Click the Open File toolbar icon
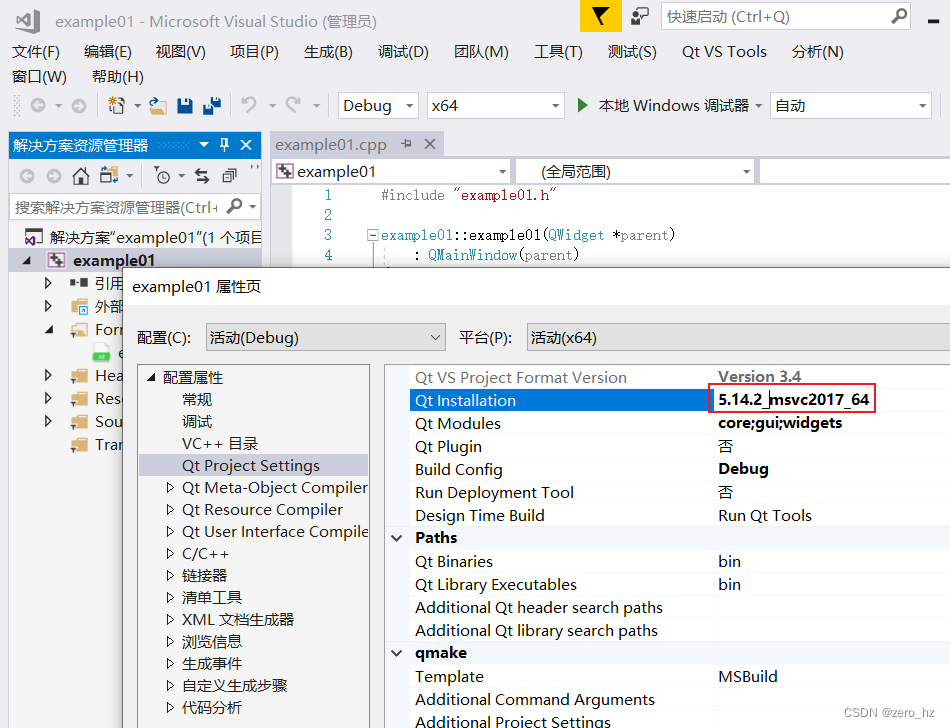 [x=156, y=104]
